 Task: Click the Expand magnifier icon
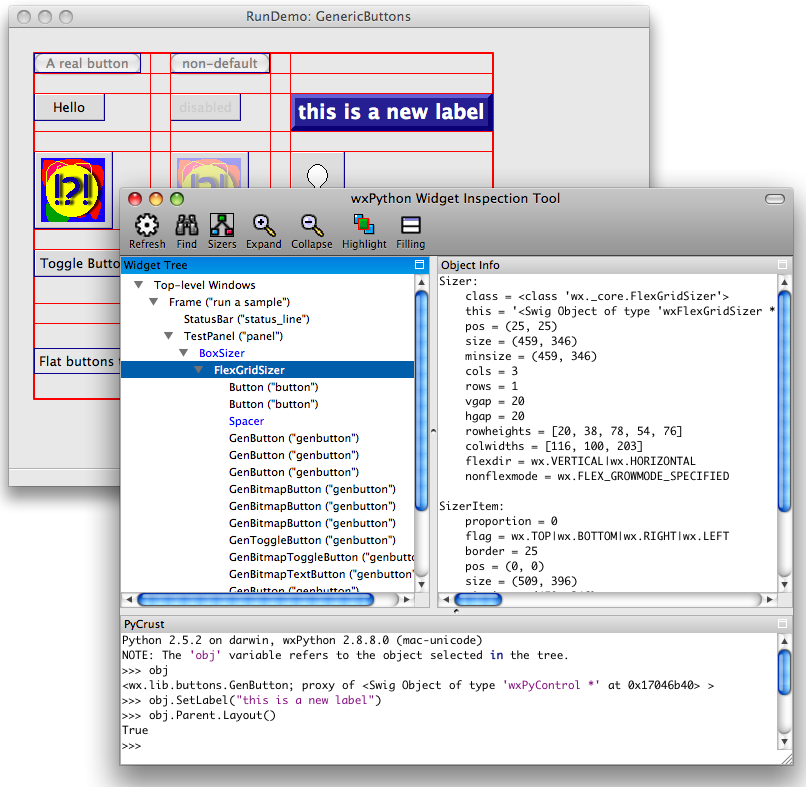point(264,226)
